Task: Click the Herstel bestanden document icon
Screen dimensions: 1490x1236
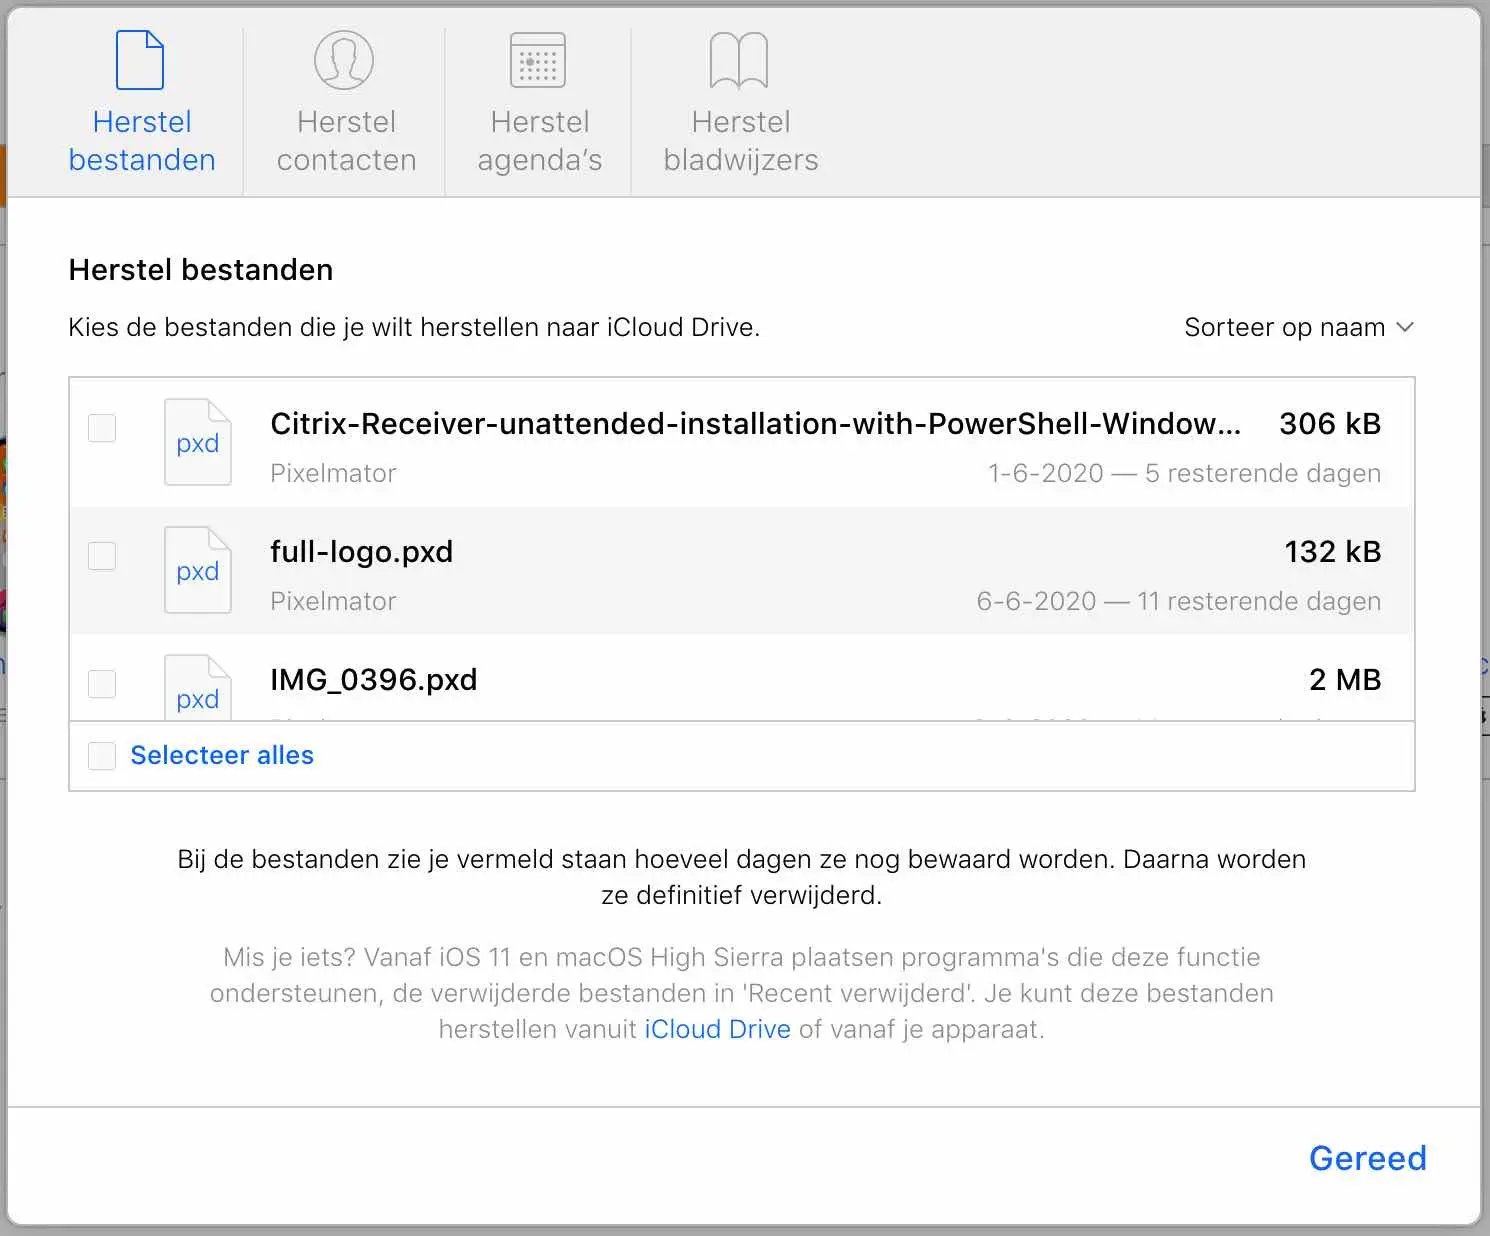Action: (140, 60)
